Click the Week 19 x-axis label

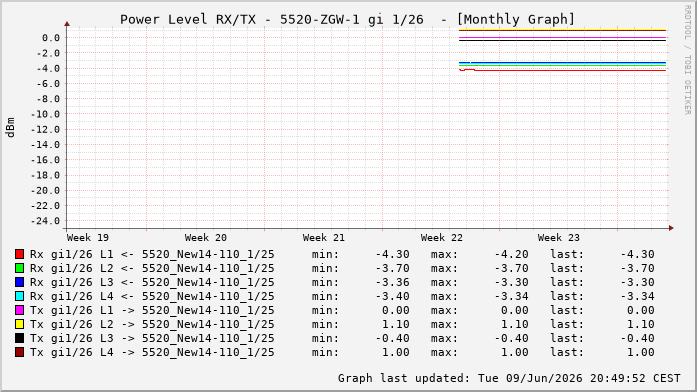tap(88, 238)
